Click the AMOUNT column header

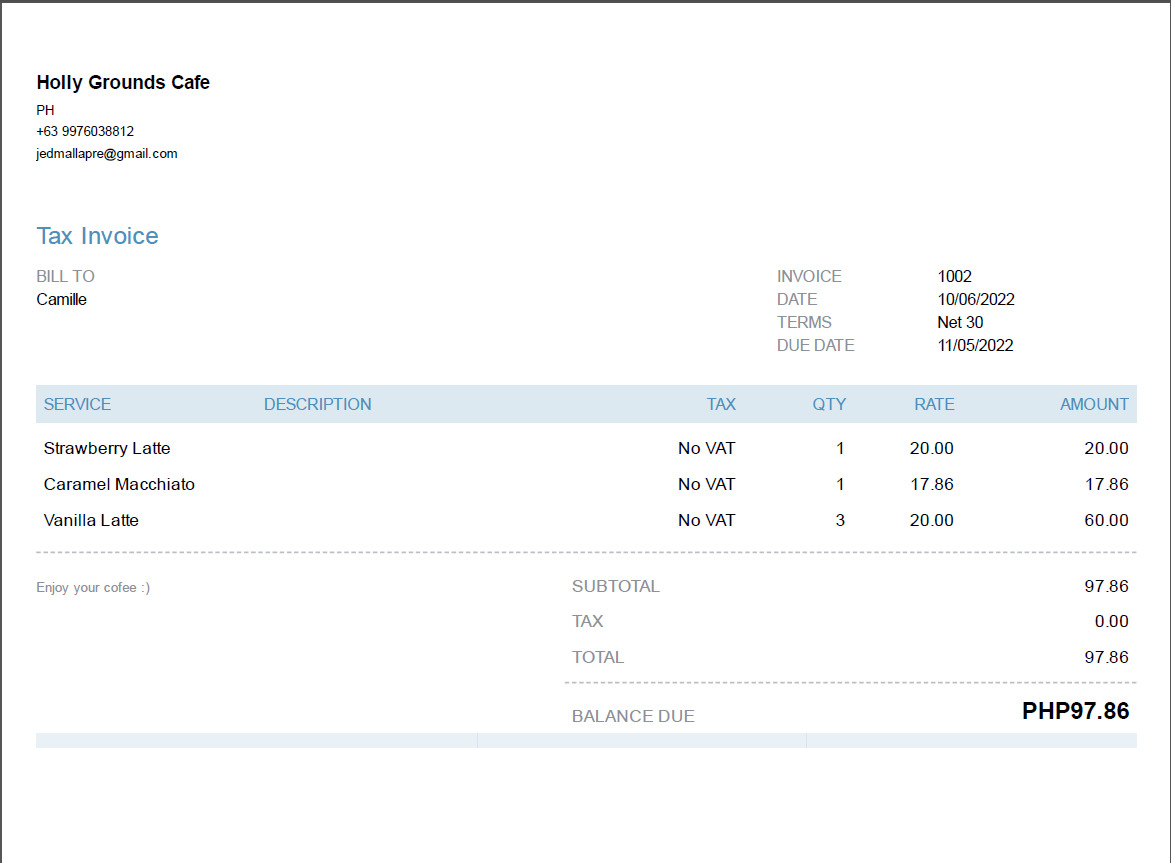[1094, 405]
